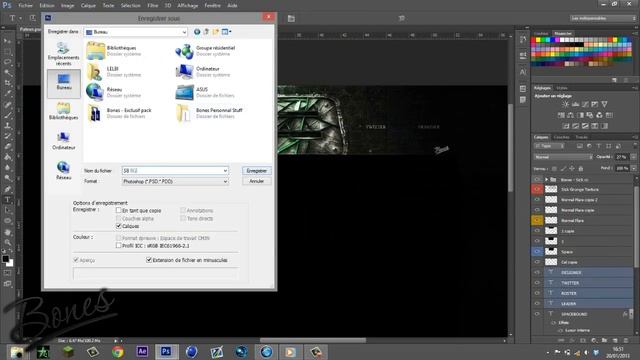The image size is (640, 360).
Task: Click the Annuler button
Action: pyautogui.click(x=257, y=181)
